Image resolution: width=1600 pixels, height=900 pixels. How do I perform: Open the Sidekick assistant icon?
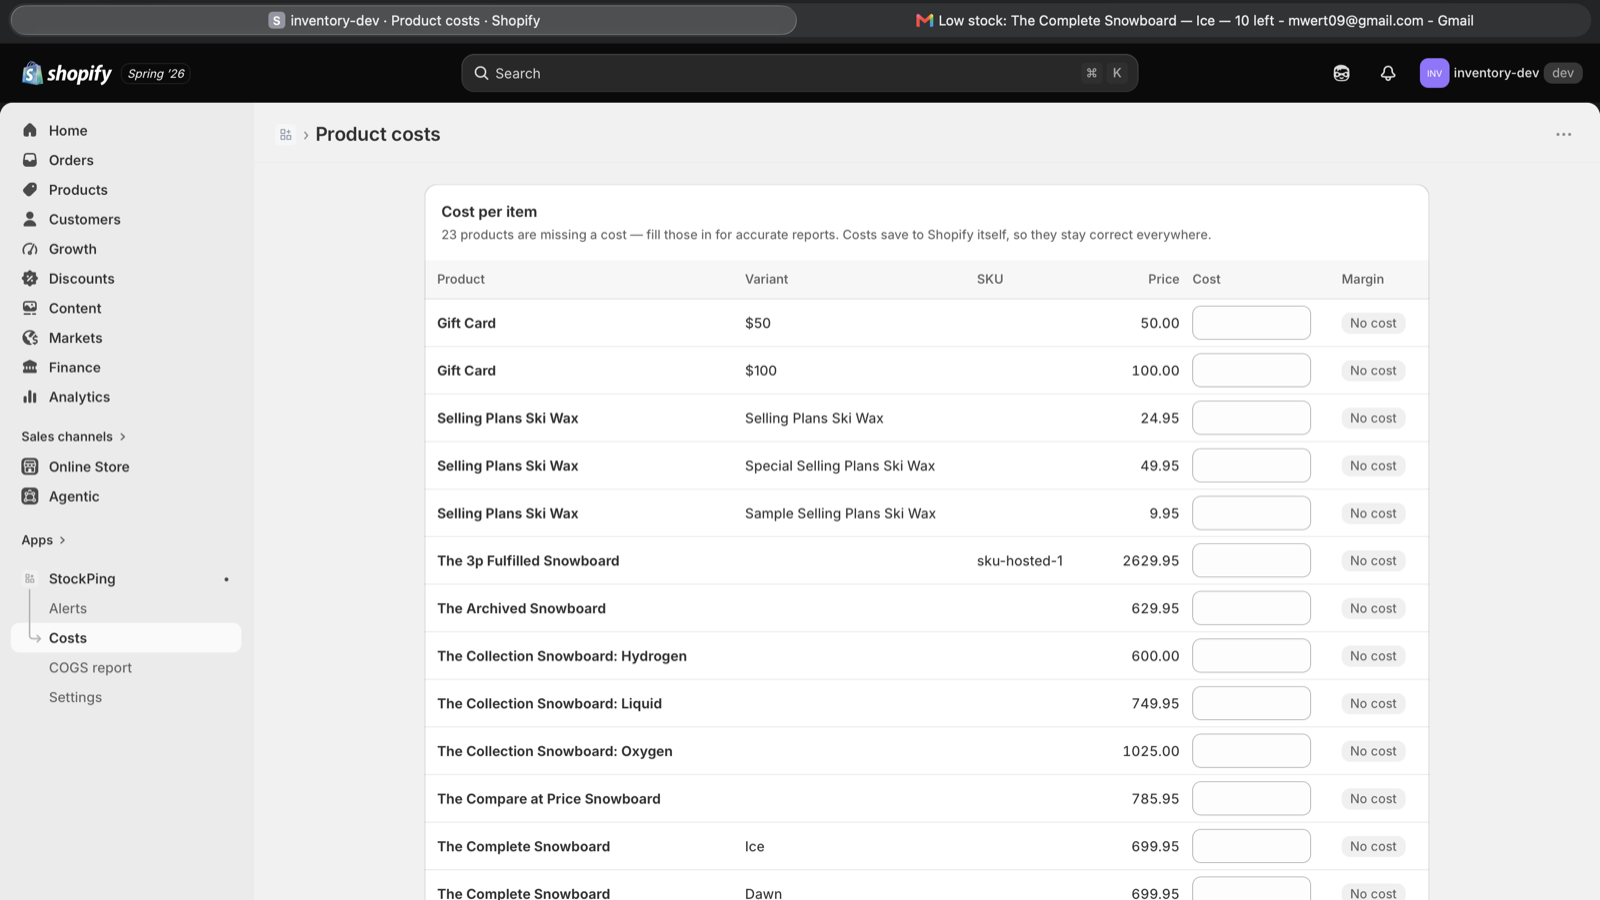pyautogui.click(x=1341, y=73)
